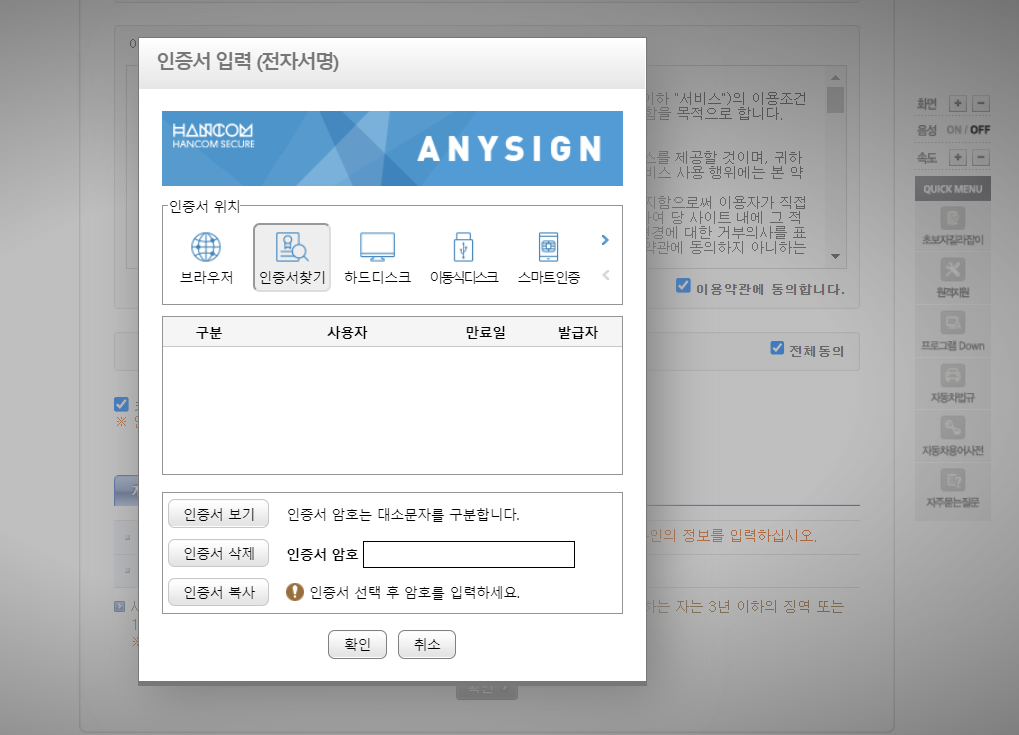Decrease 속도 with minus button
Screen dimensions: 1019x735
pos(981,157)
